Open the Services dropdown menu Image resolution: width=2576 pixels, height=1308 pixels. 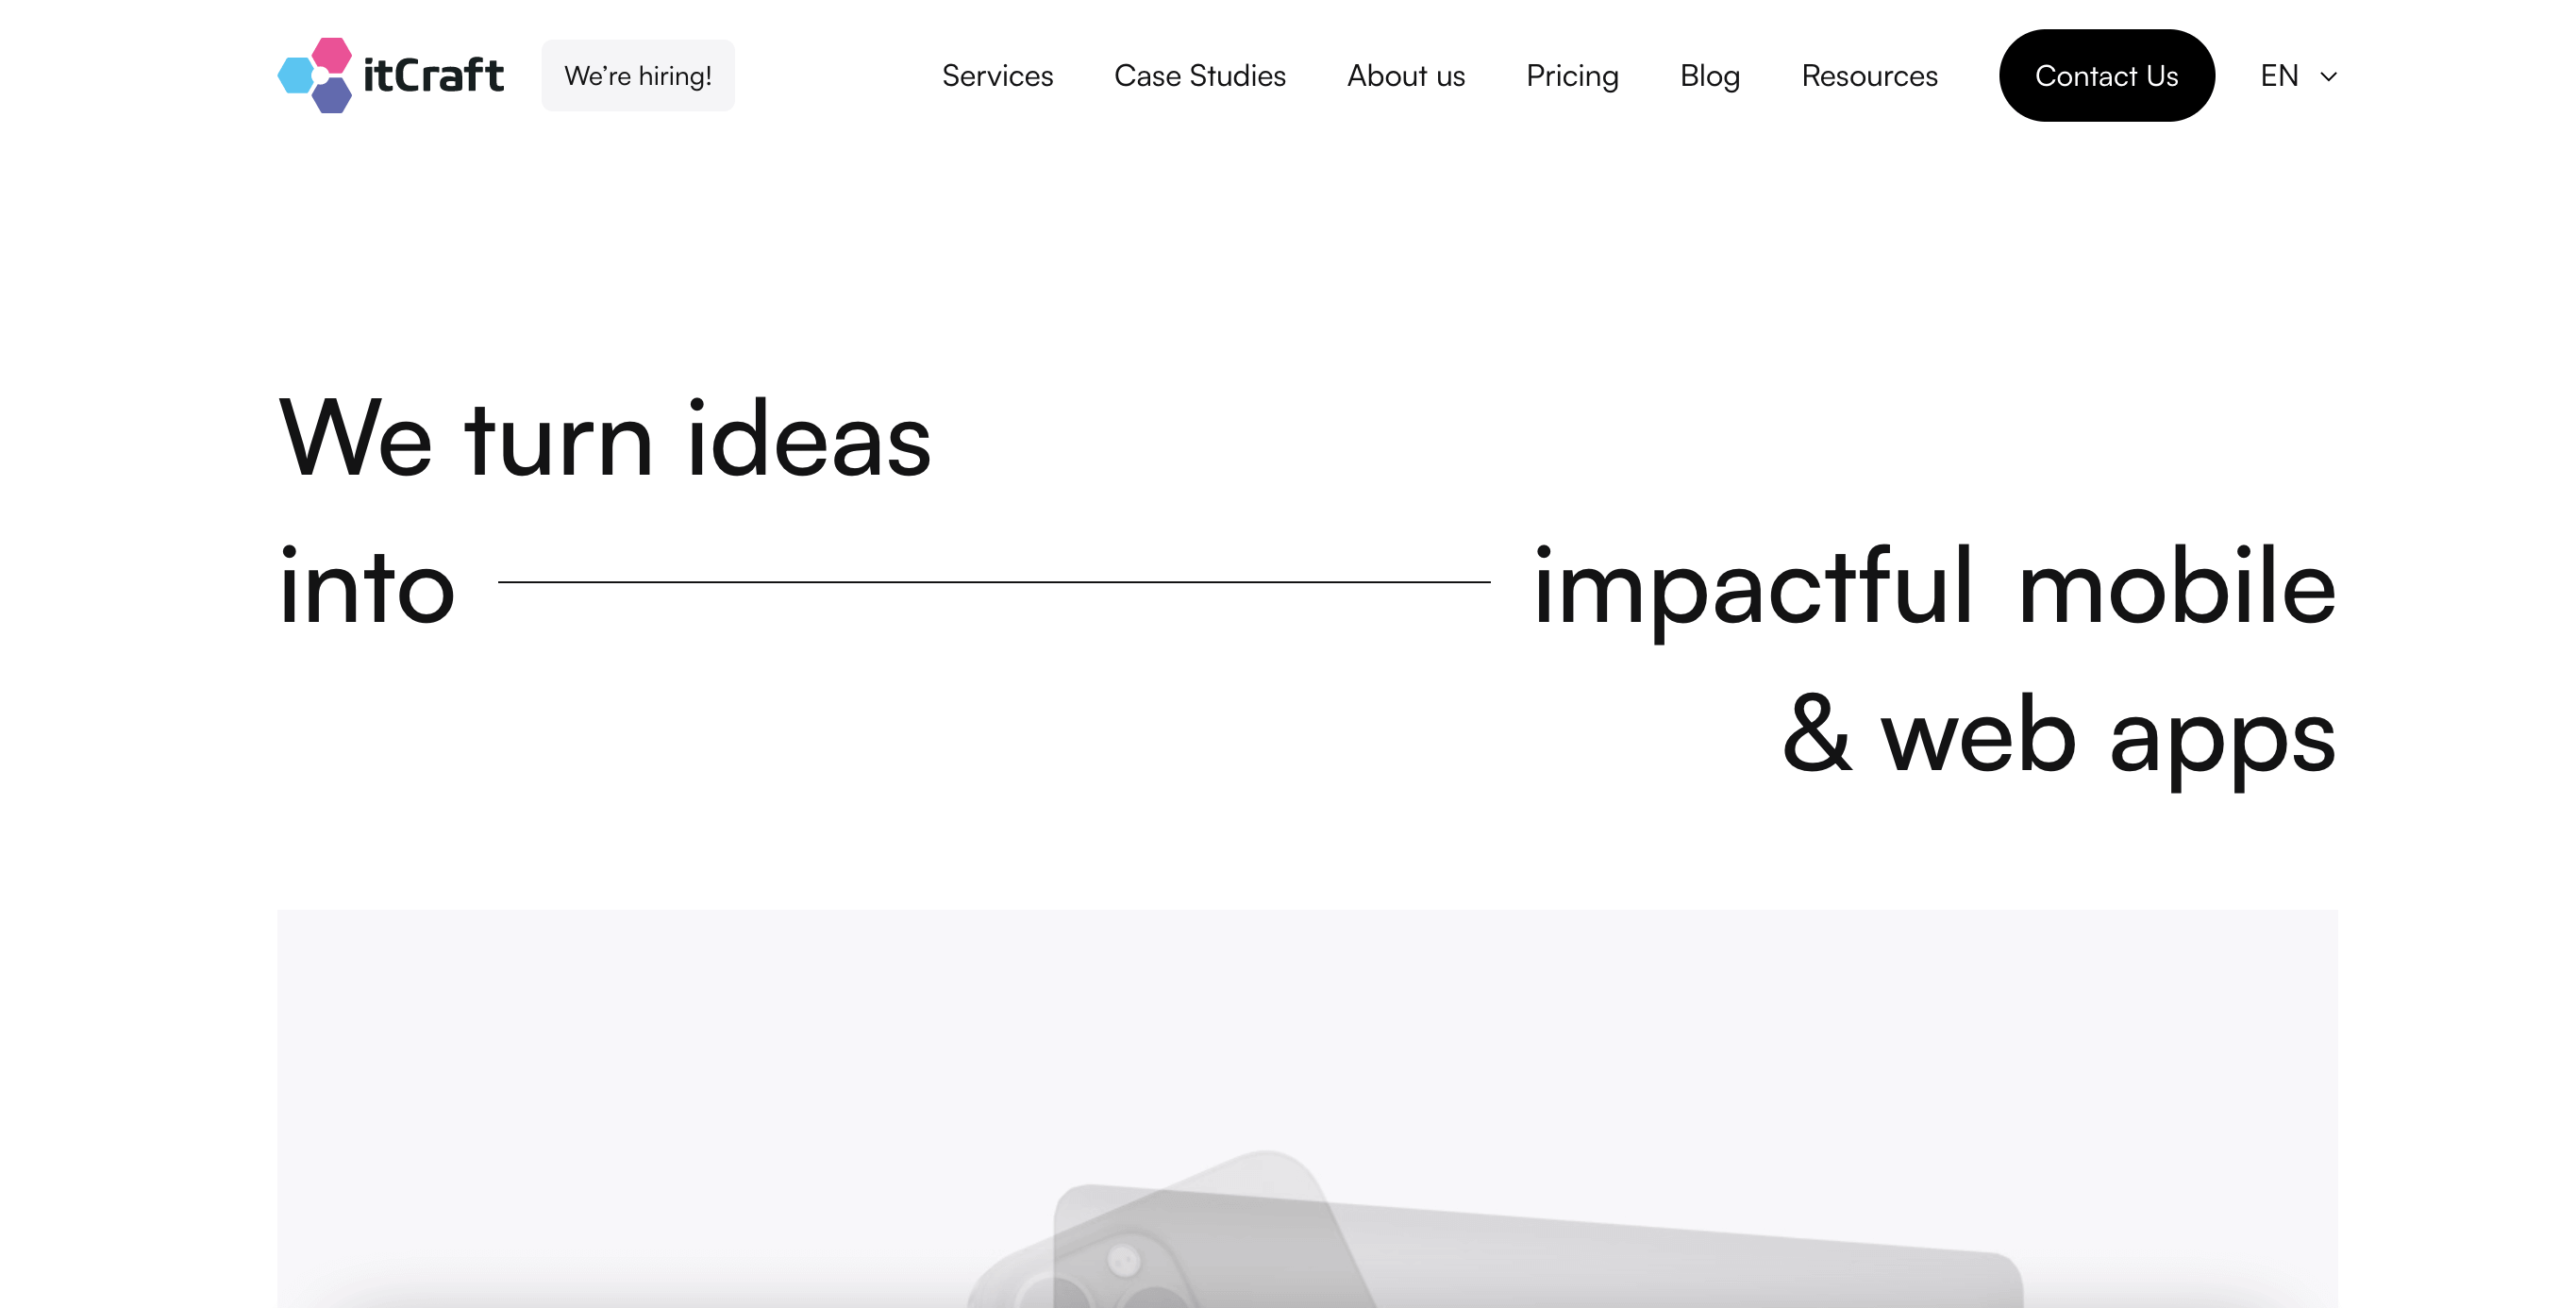tap(995, 75)
